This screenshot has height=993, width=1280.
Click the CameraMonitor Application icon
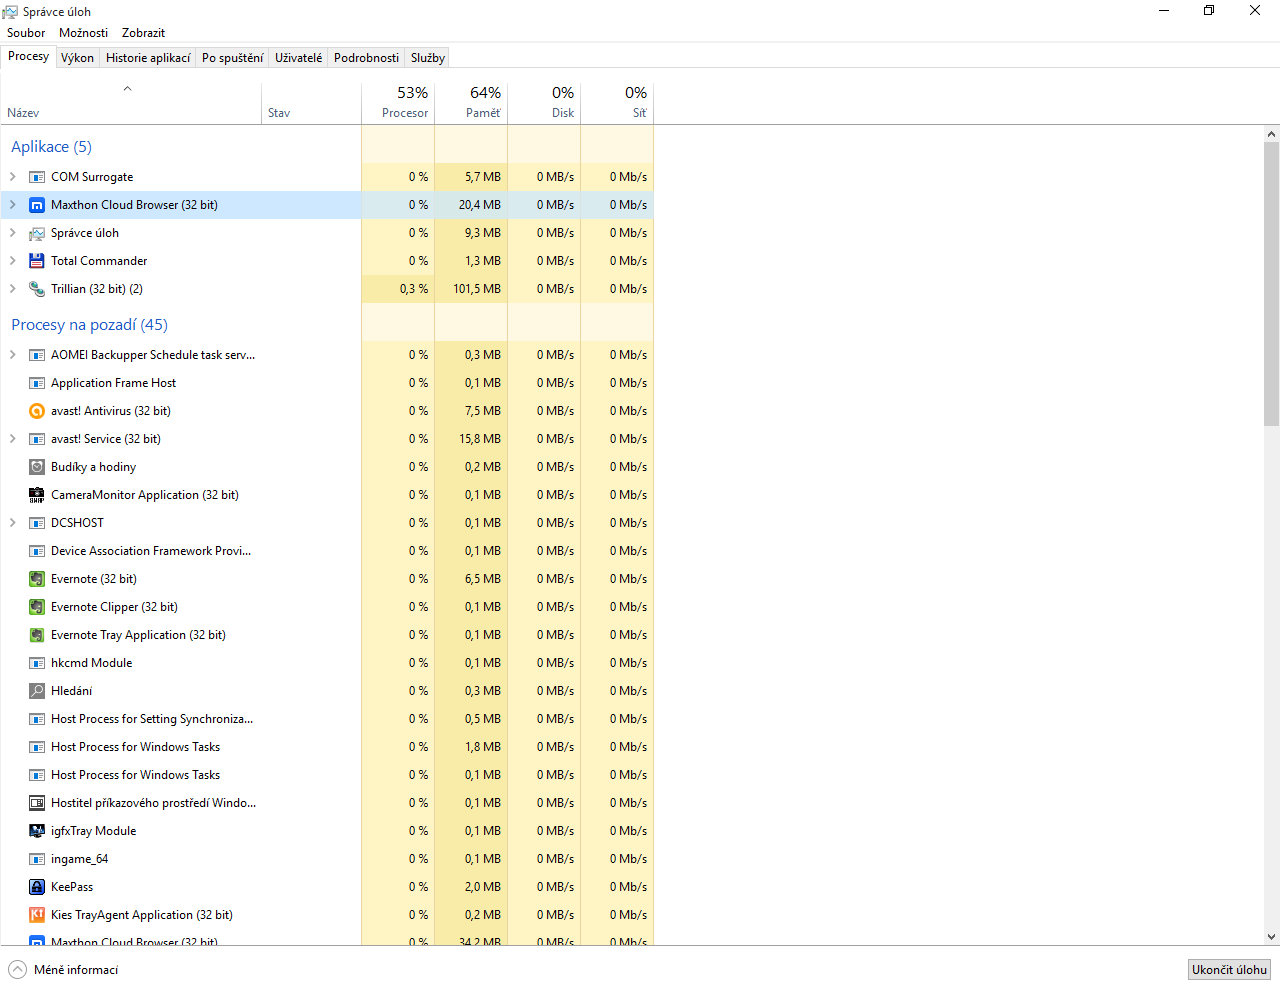pos(37,495)
